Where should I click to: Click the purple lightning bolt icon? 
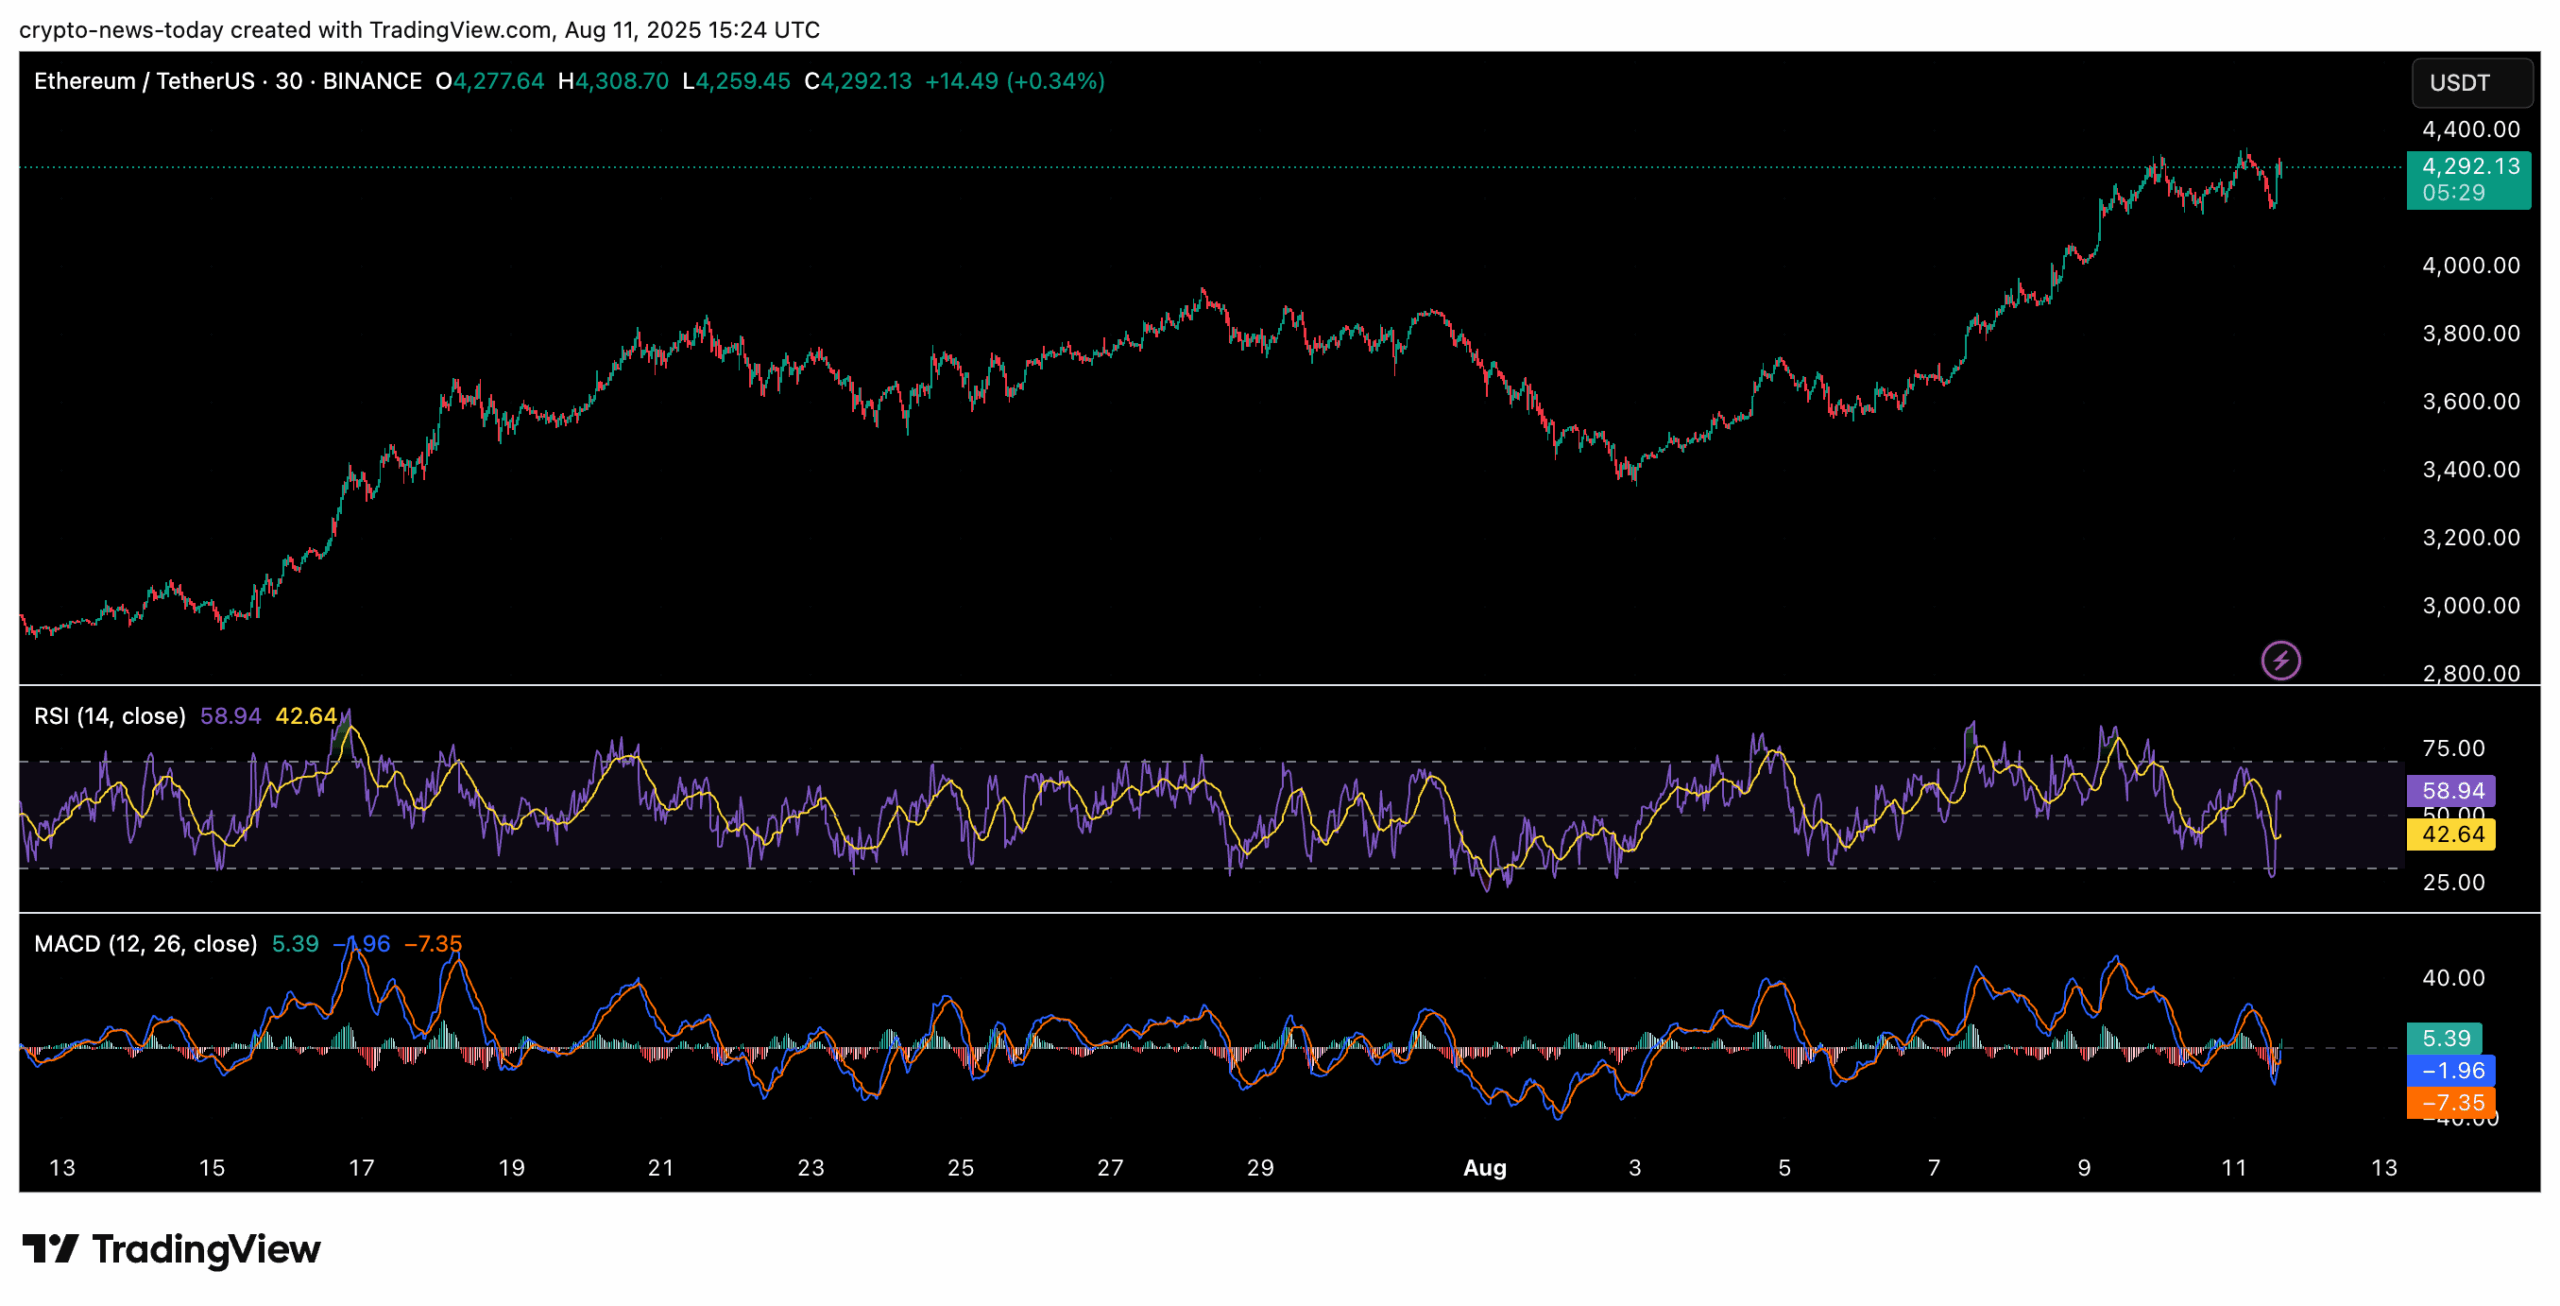(2279, 660)
